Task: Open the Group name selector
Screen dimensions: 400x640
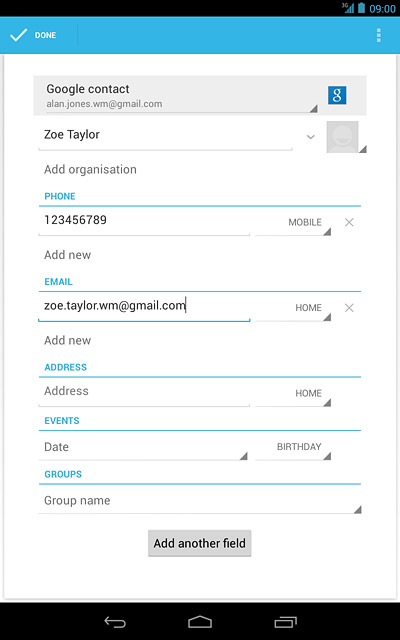Action: click(x=200, y=501)
